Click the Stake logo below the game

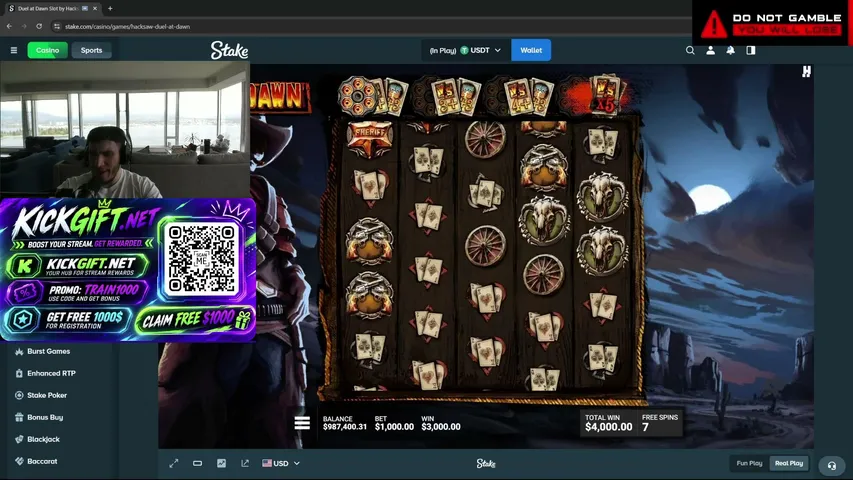[x=486, y=463]
